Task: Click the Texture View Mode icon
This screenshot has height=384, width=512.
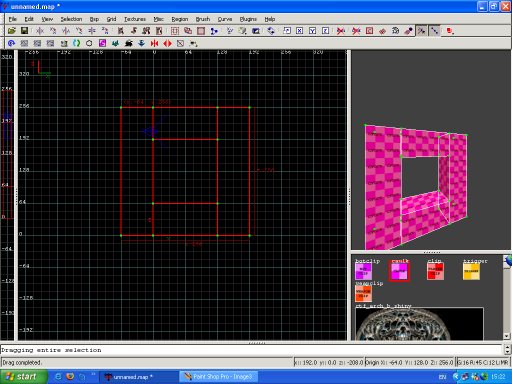Action: (x=242, y=31)
